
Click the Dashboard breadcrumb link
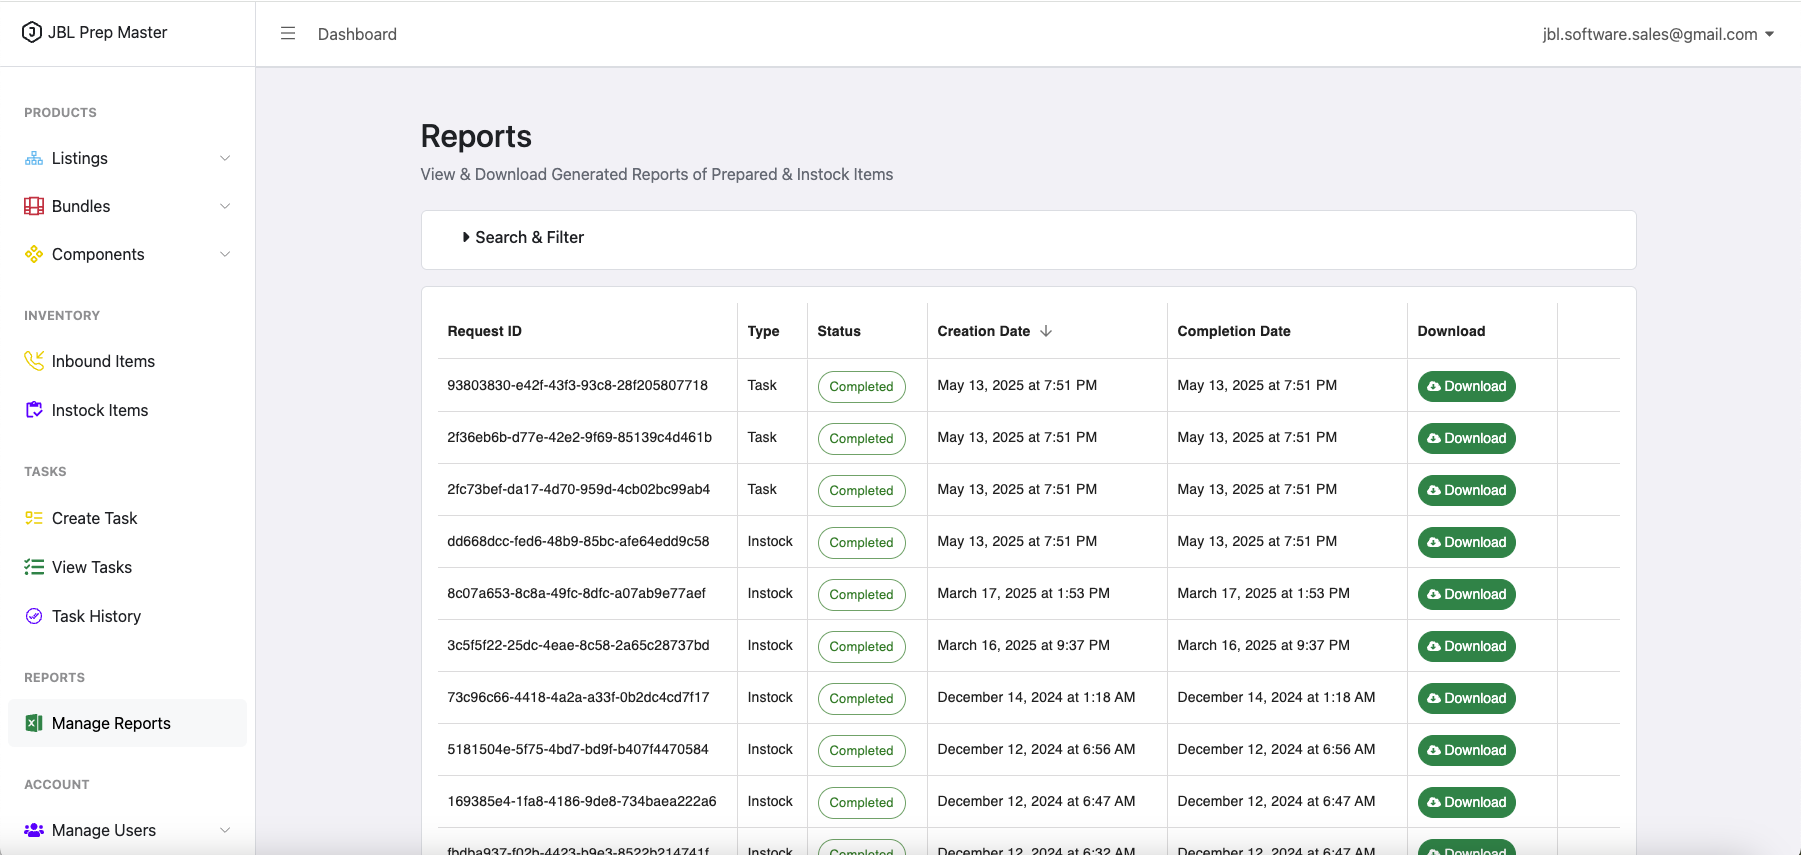pos(357,34)
